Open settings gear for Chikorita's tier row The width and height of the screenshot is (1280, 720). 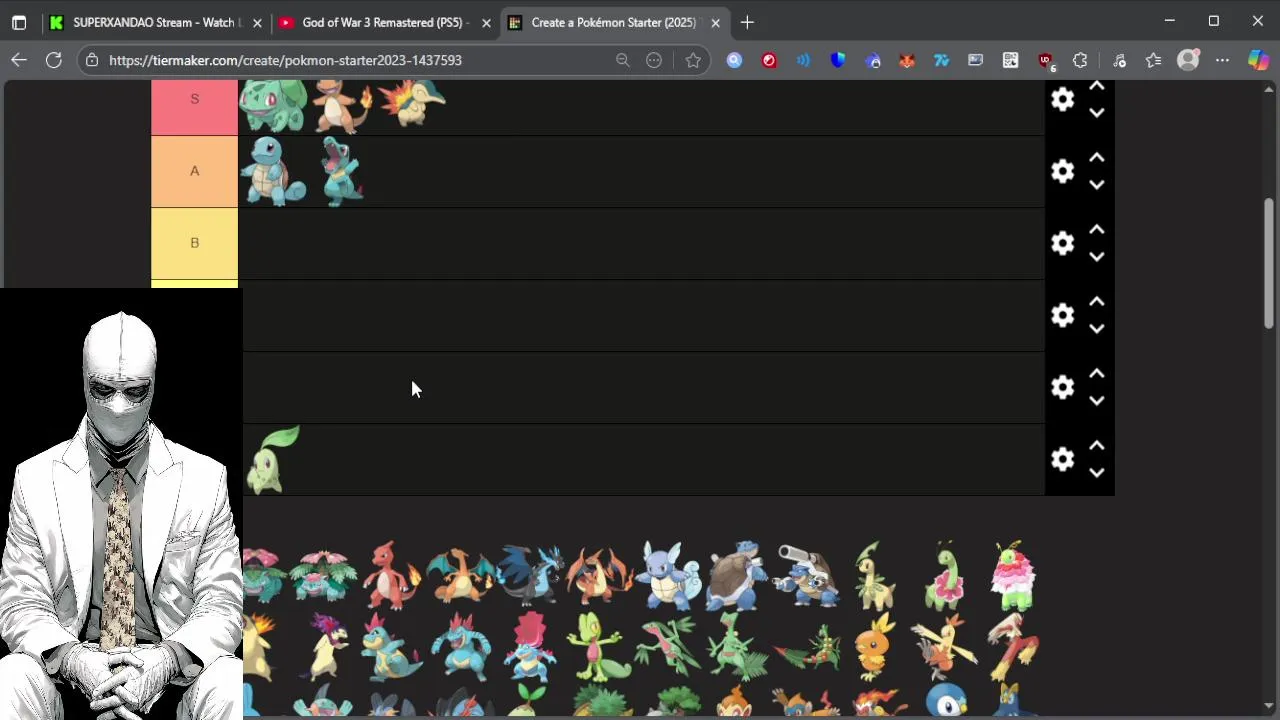click(x=1062, y=459)
